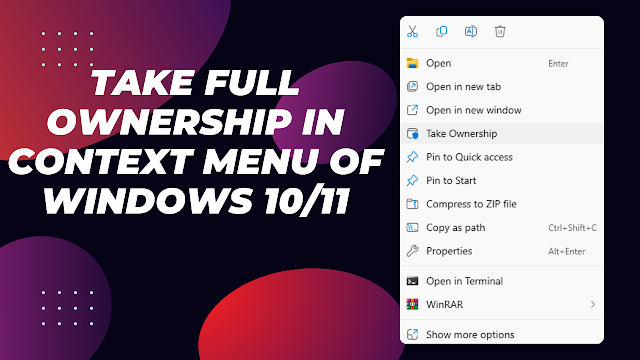Click the Compress to ZIP icon

coord(412,204)
